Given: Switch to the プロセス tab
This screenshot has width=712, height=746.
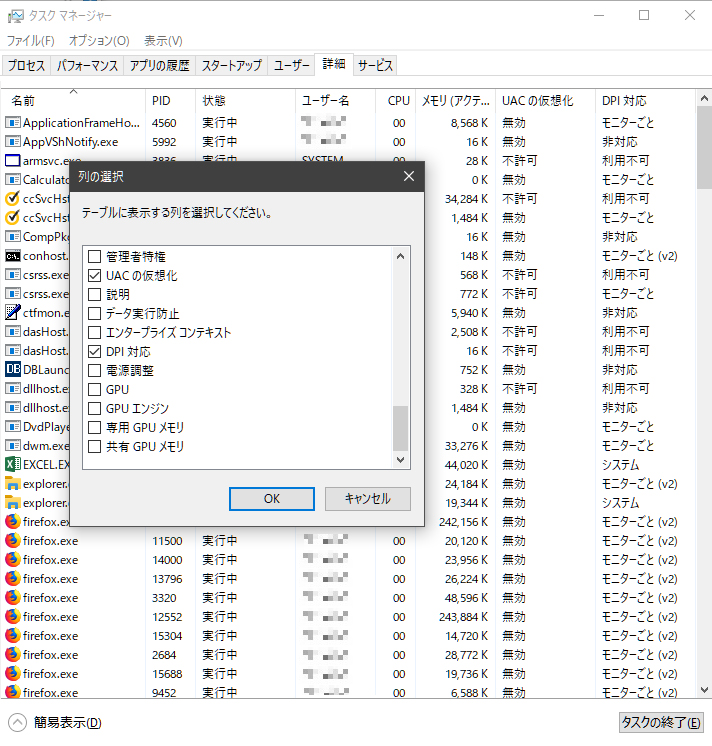Looking at the screenshot, I should pyautogui.click(x=26, y=65).
